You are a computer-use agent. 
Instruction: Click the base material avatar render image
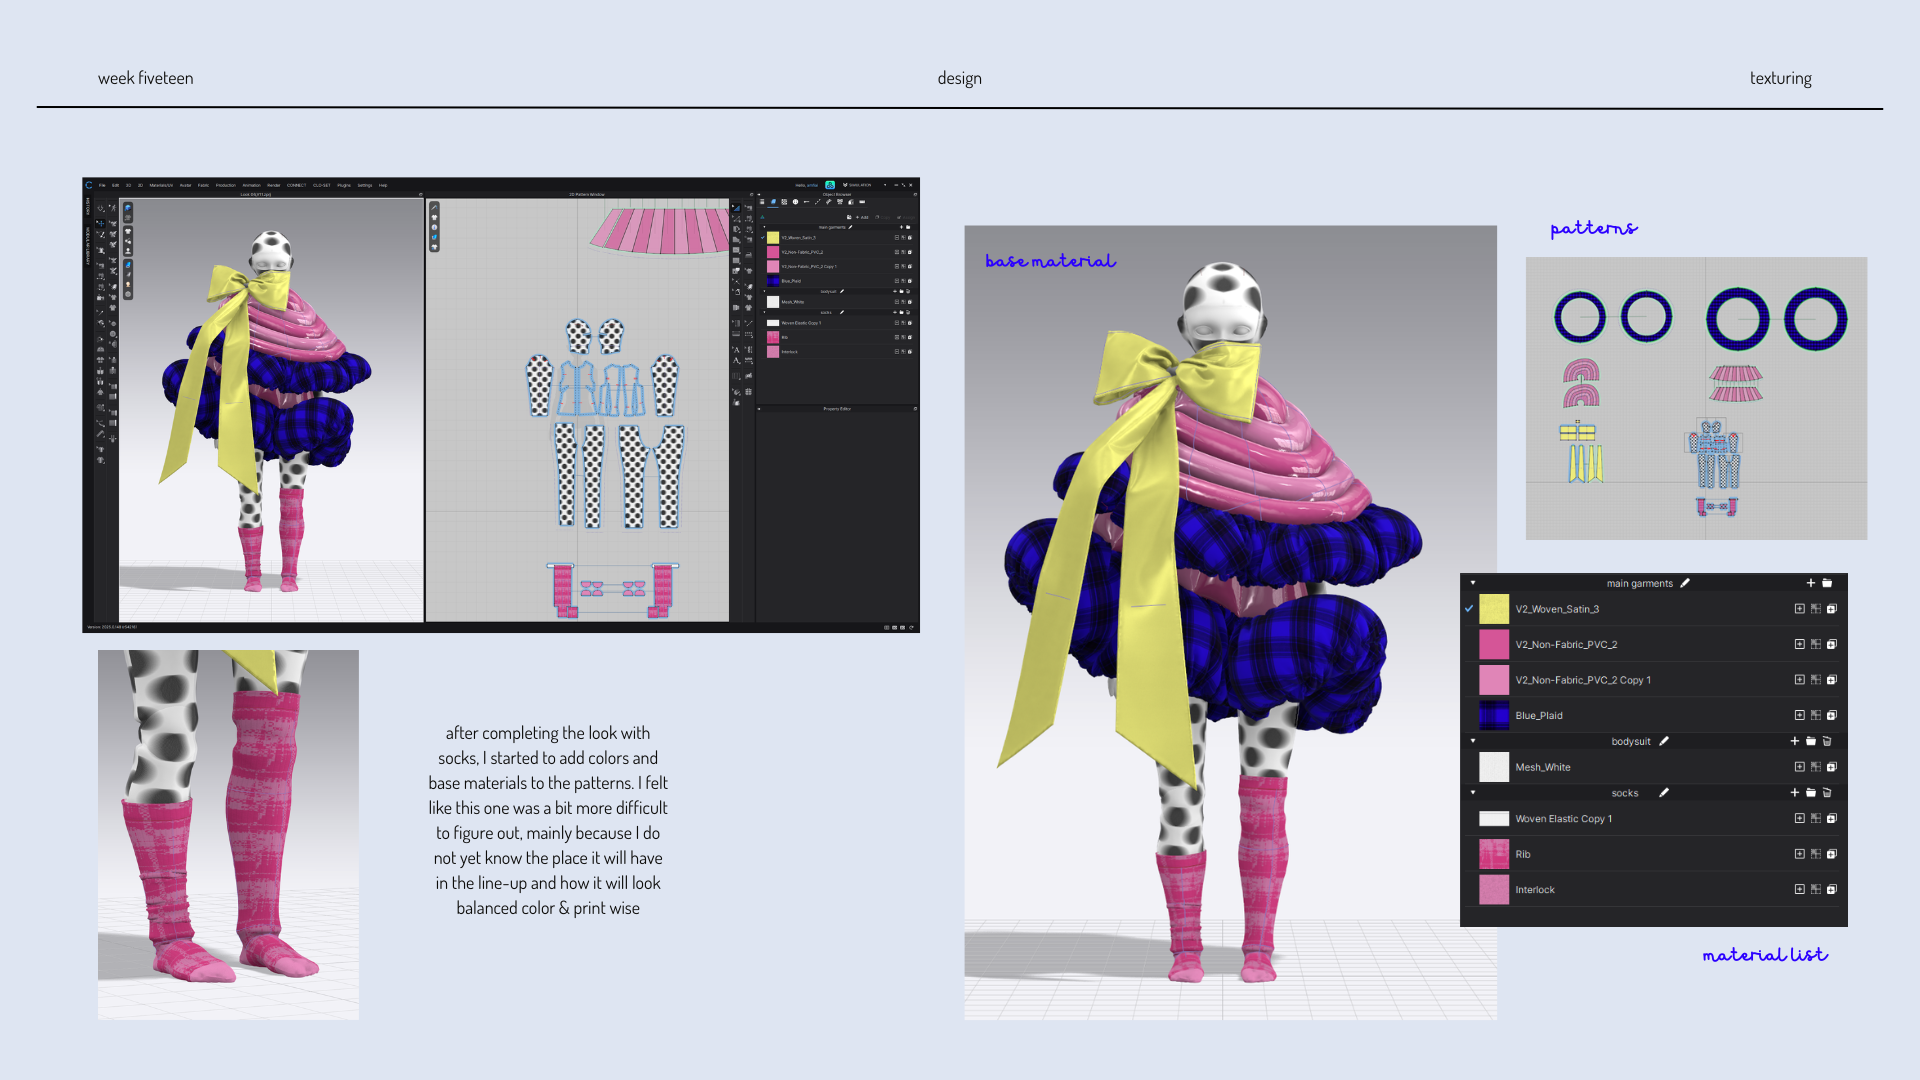click(x=1230, y=622)
